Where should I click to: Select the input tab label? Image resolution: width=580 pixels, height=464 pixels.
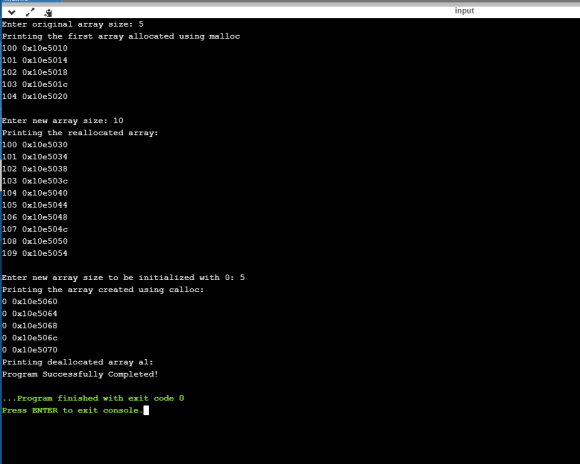point(464,11)
